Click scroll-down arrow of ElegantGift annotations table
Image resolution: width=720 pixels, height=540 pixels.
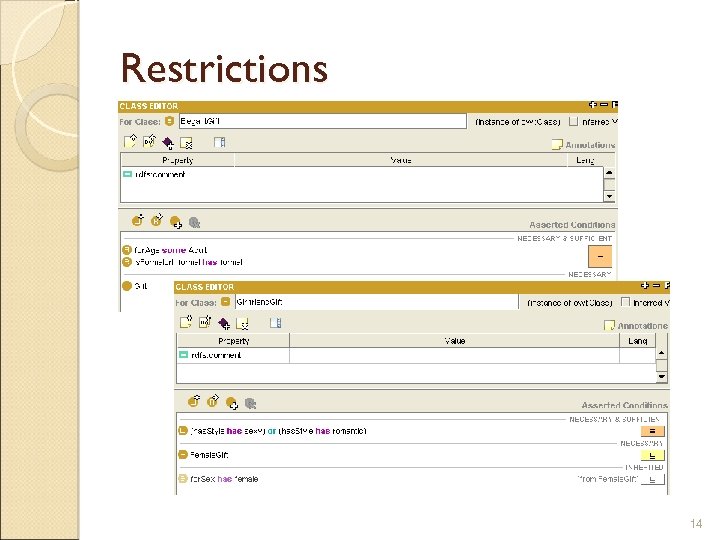(609, 196)
